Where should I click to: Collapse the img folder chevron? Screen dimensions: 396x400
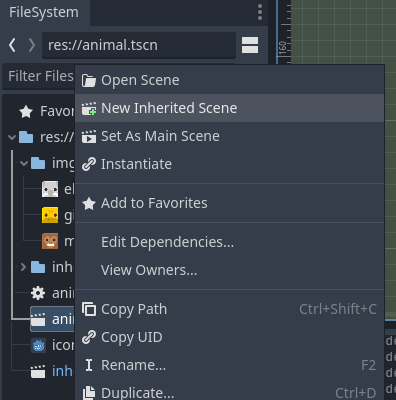point(24,163)
